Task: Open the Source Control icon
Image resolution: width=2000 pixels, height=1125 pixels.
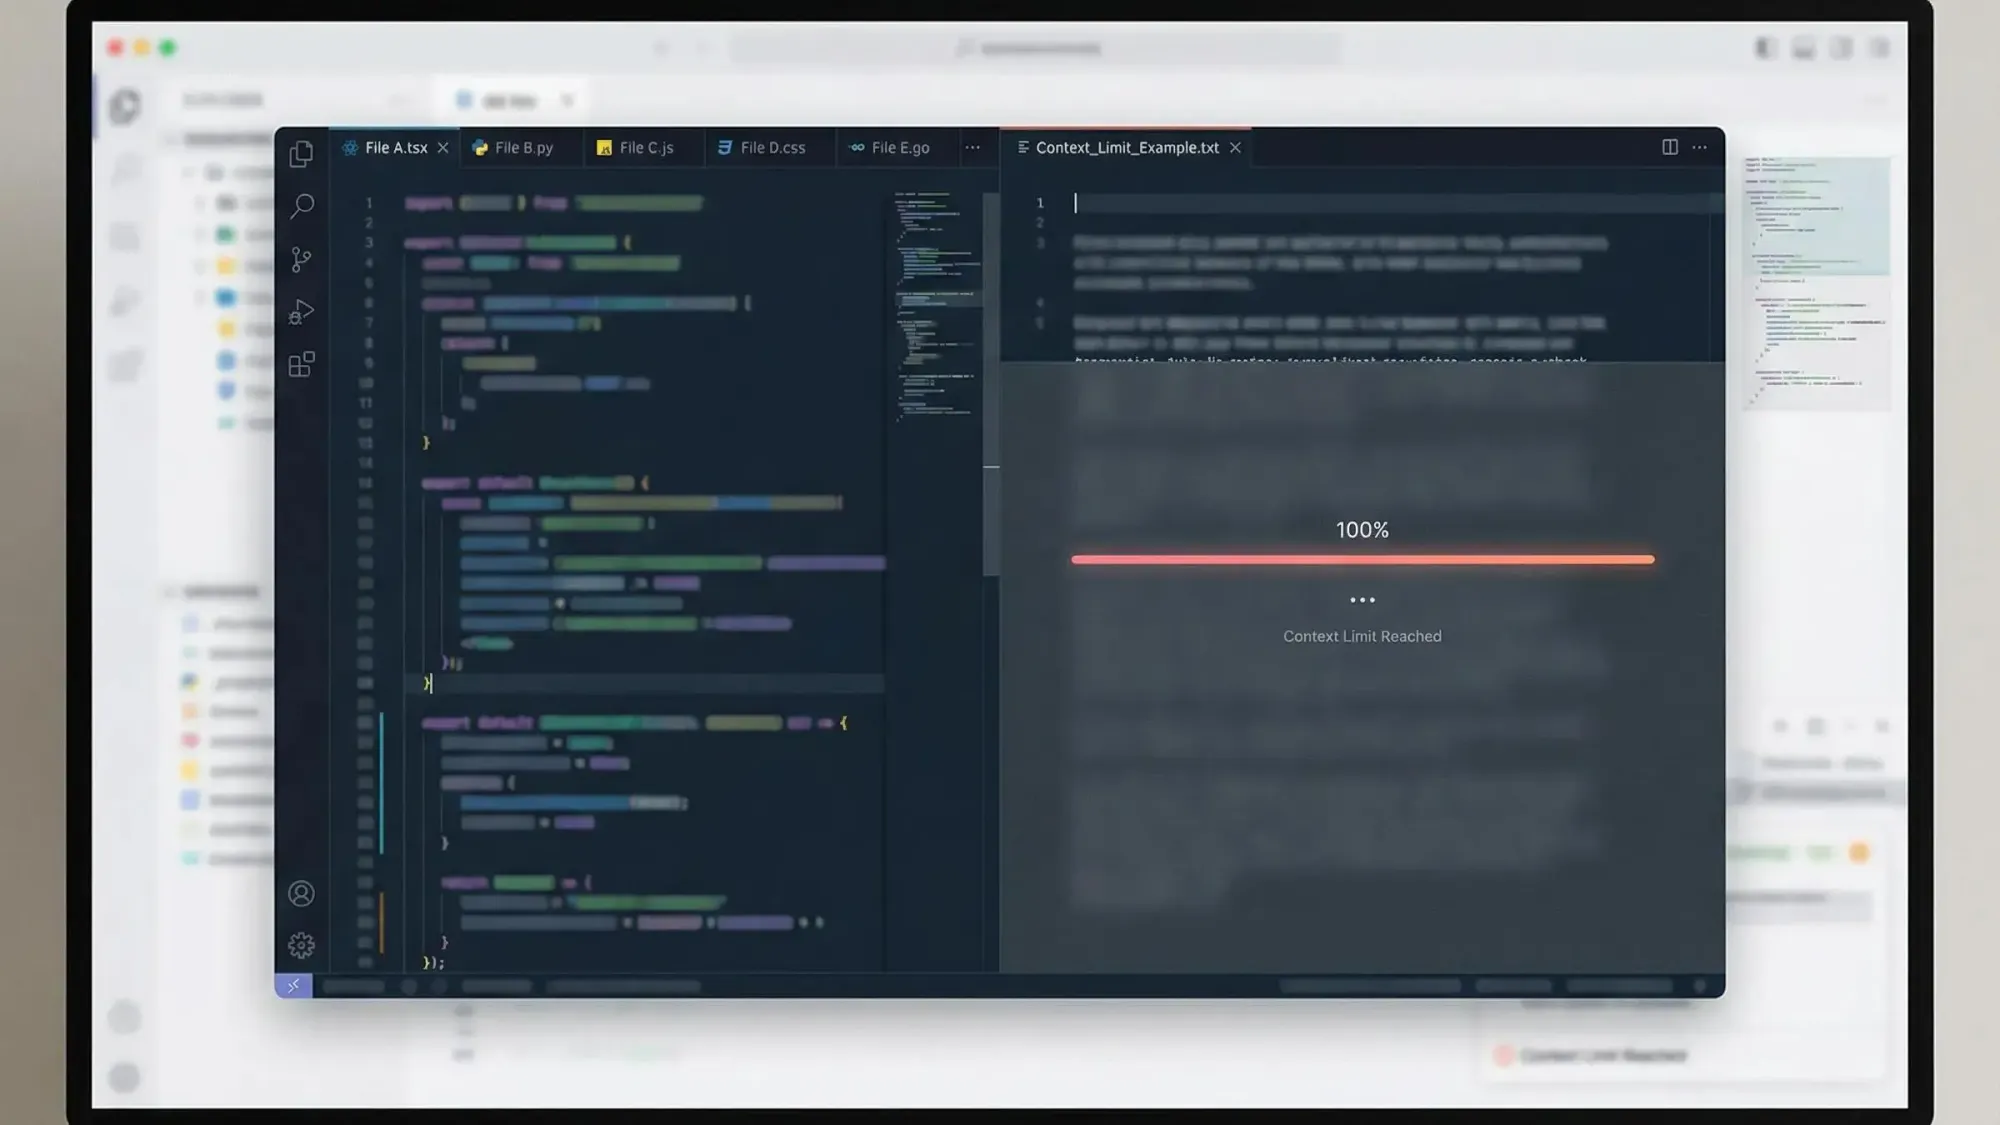Action: tap(301, 259)
